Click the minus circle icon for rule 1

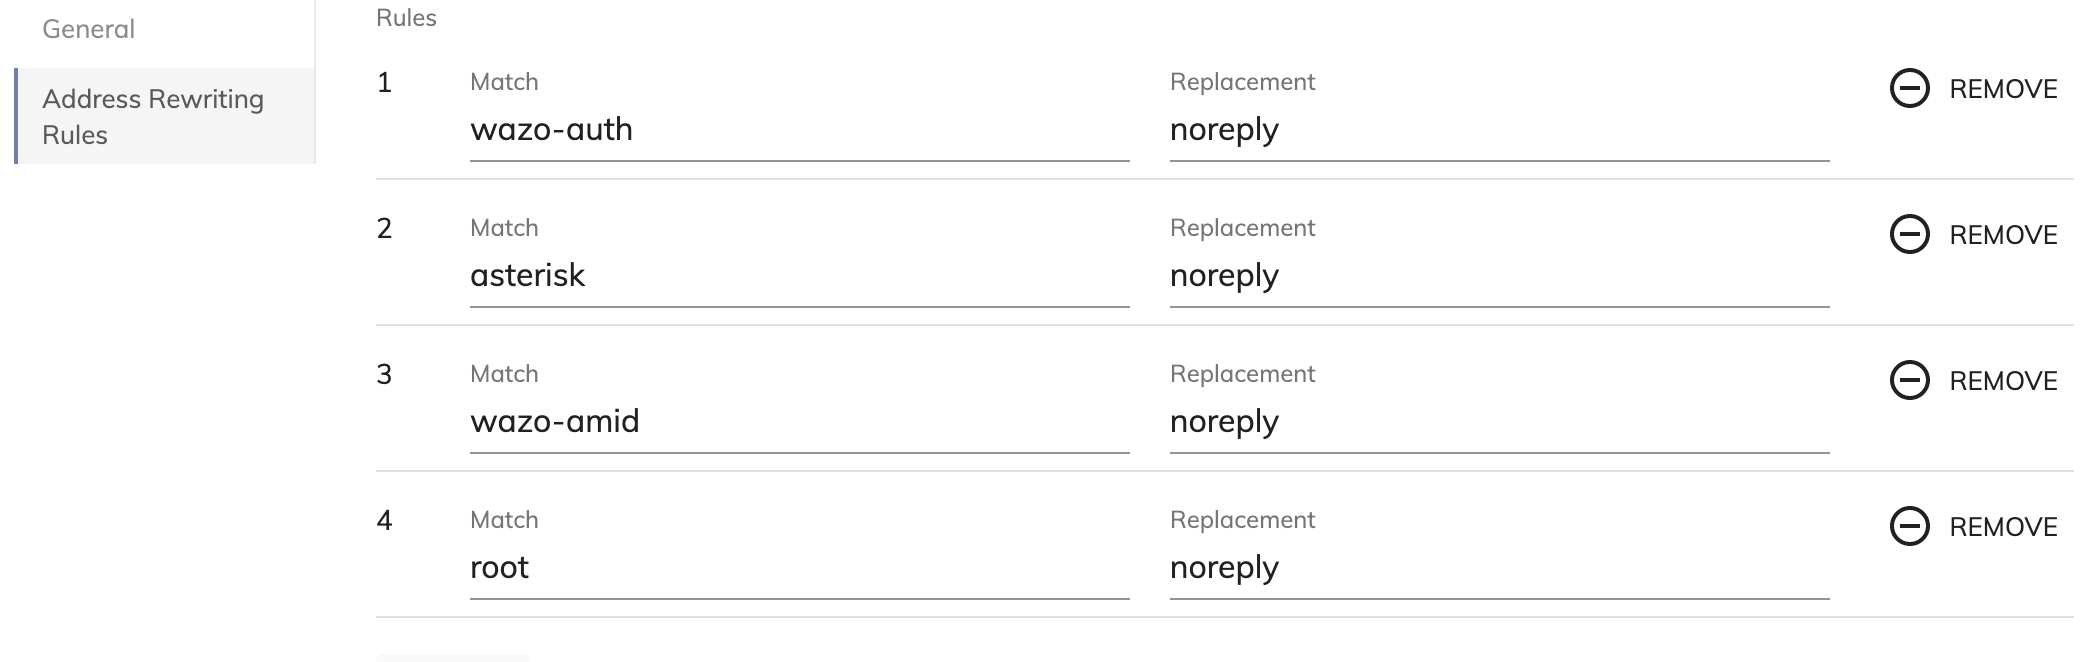[1909, 88]
